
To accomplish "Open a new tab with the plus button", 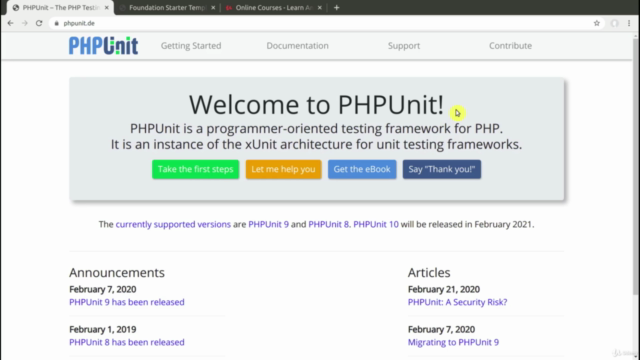I will [336, 7].
